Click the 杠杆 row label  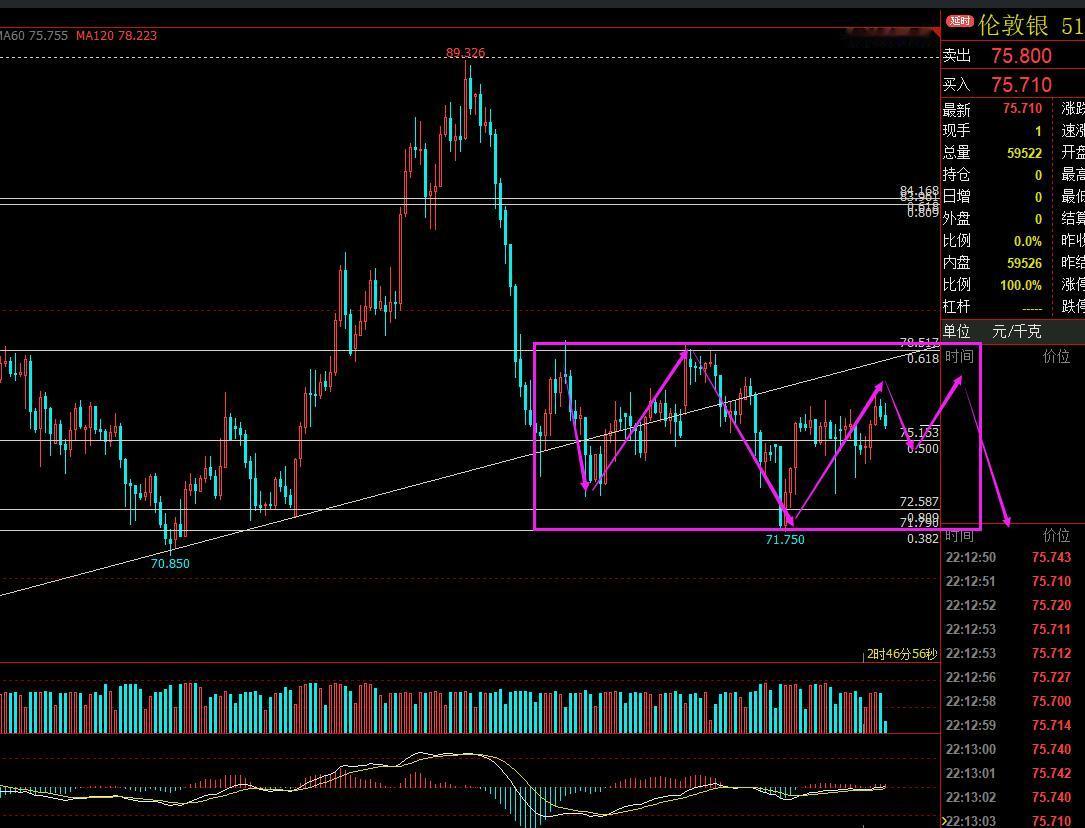(x=957, y=306)
